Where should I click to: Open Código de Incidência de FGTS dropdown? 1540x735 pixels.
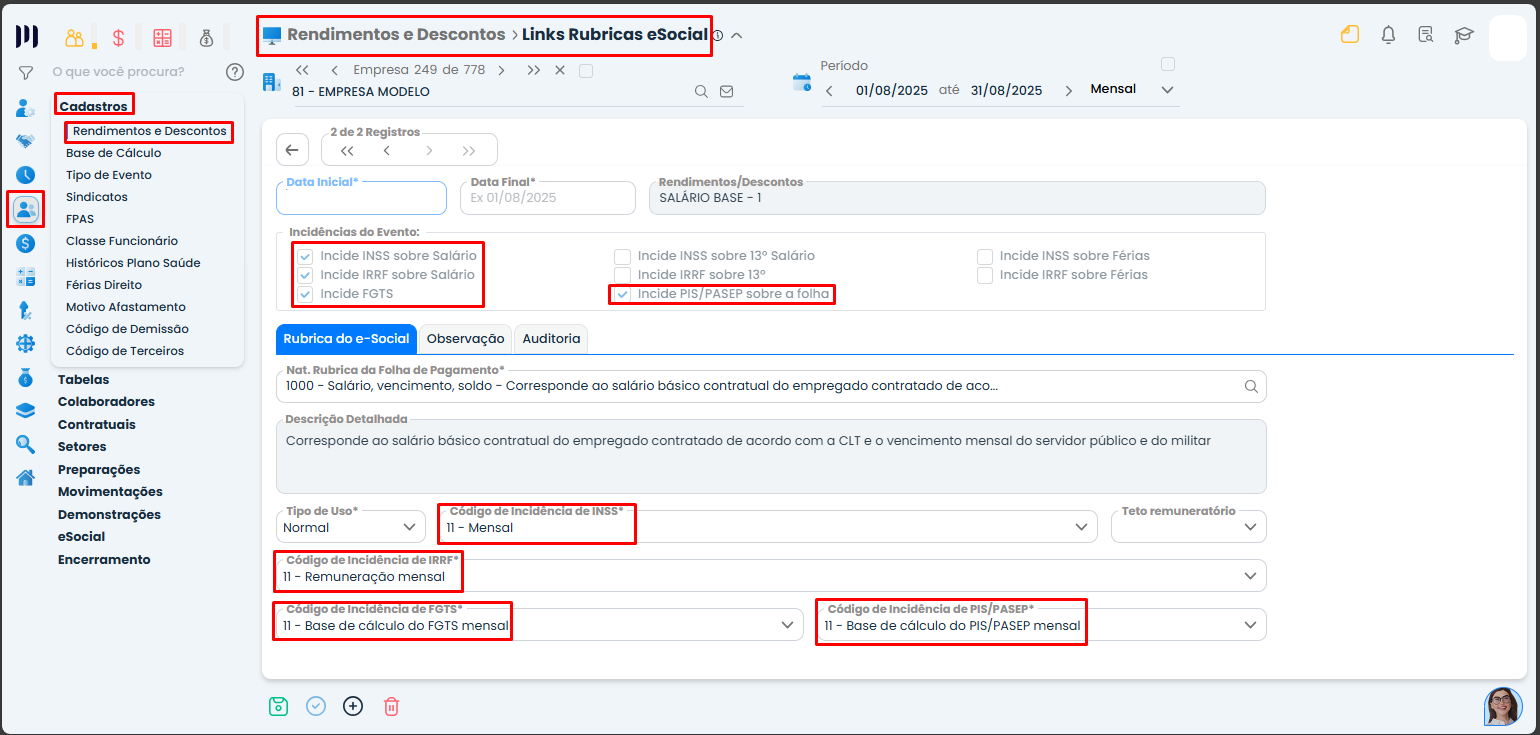[539, 624]
